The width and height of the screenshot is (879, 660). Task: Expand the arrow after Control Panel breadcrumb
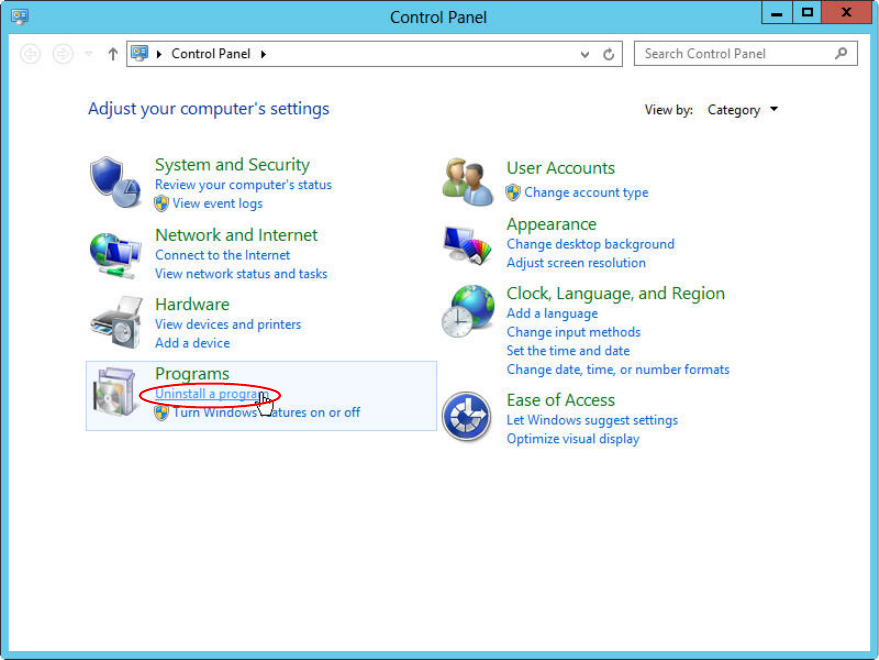(263, 54)
